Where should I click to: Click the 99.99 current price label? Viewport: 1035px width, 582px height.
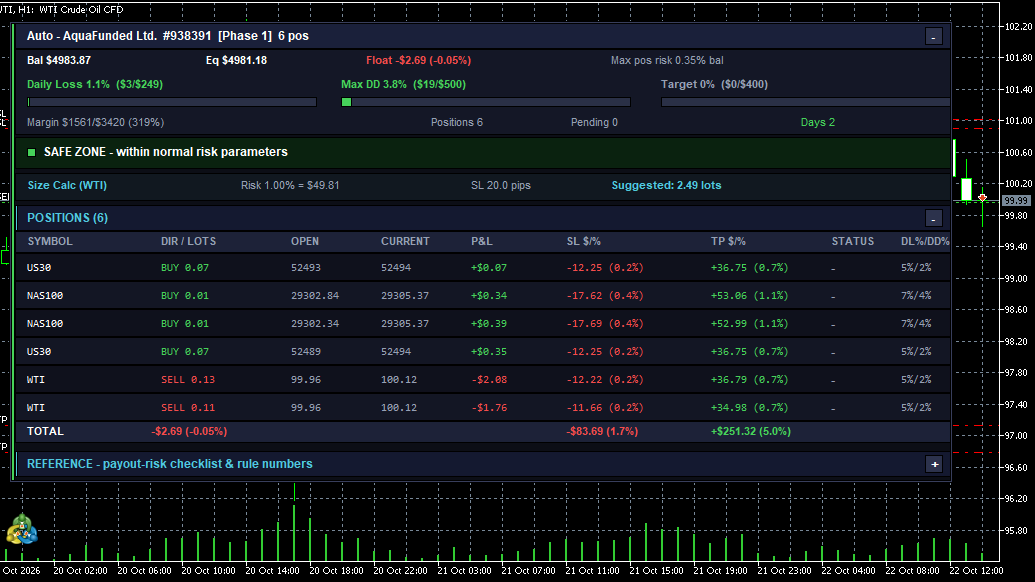(x=1016, y=201)
